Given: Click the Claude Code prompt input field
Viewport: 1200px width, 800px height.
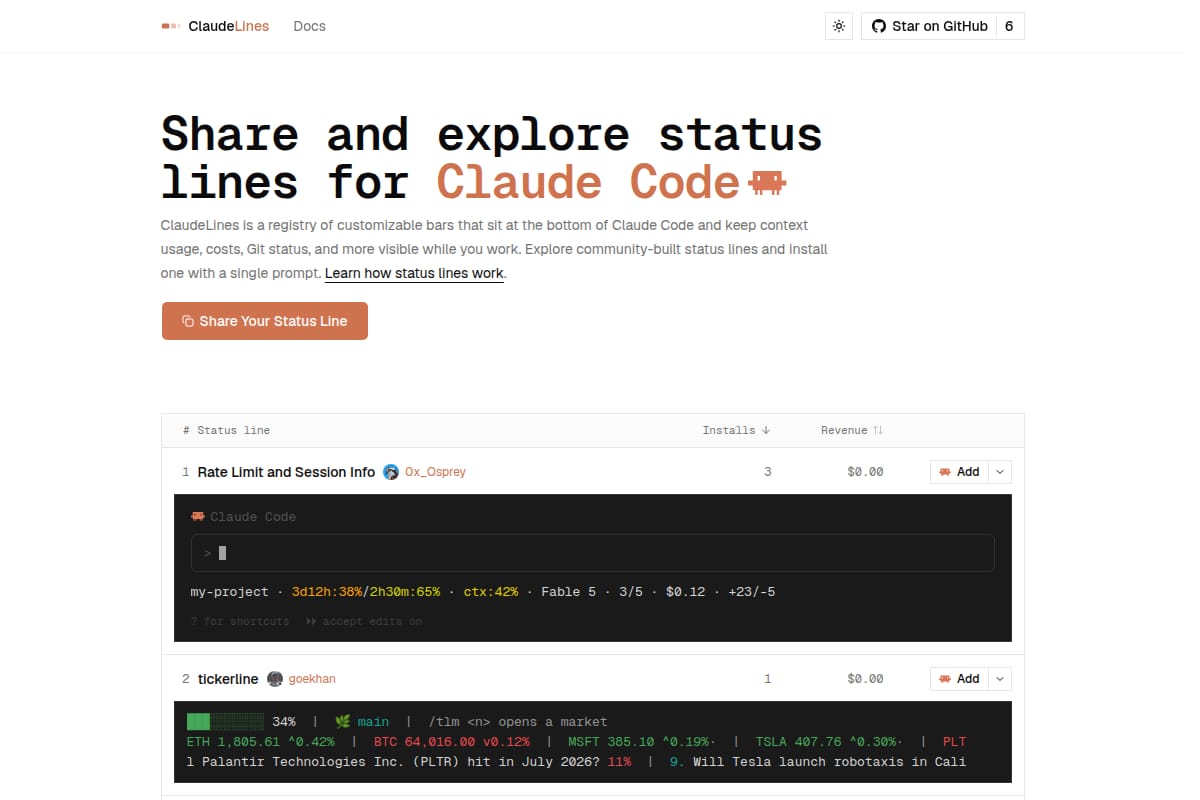Looking at the screenshot, I should (x=592, y=553).
